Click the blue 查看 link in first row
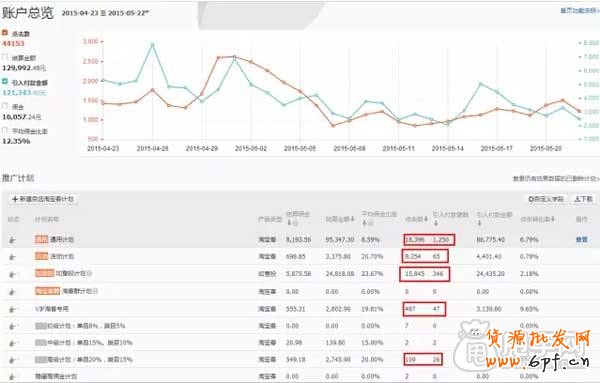The image size is (600, 383). [582, 240]
